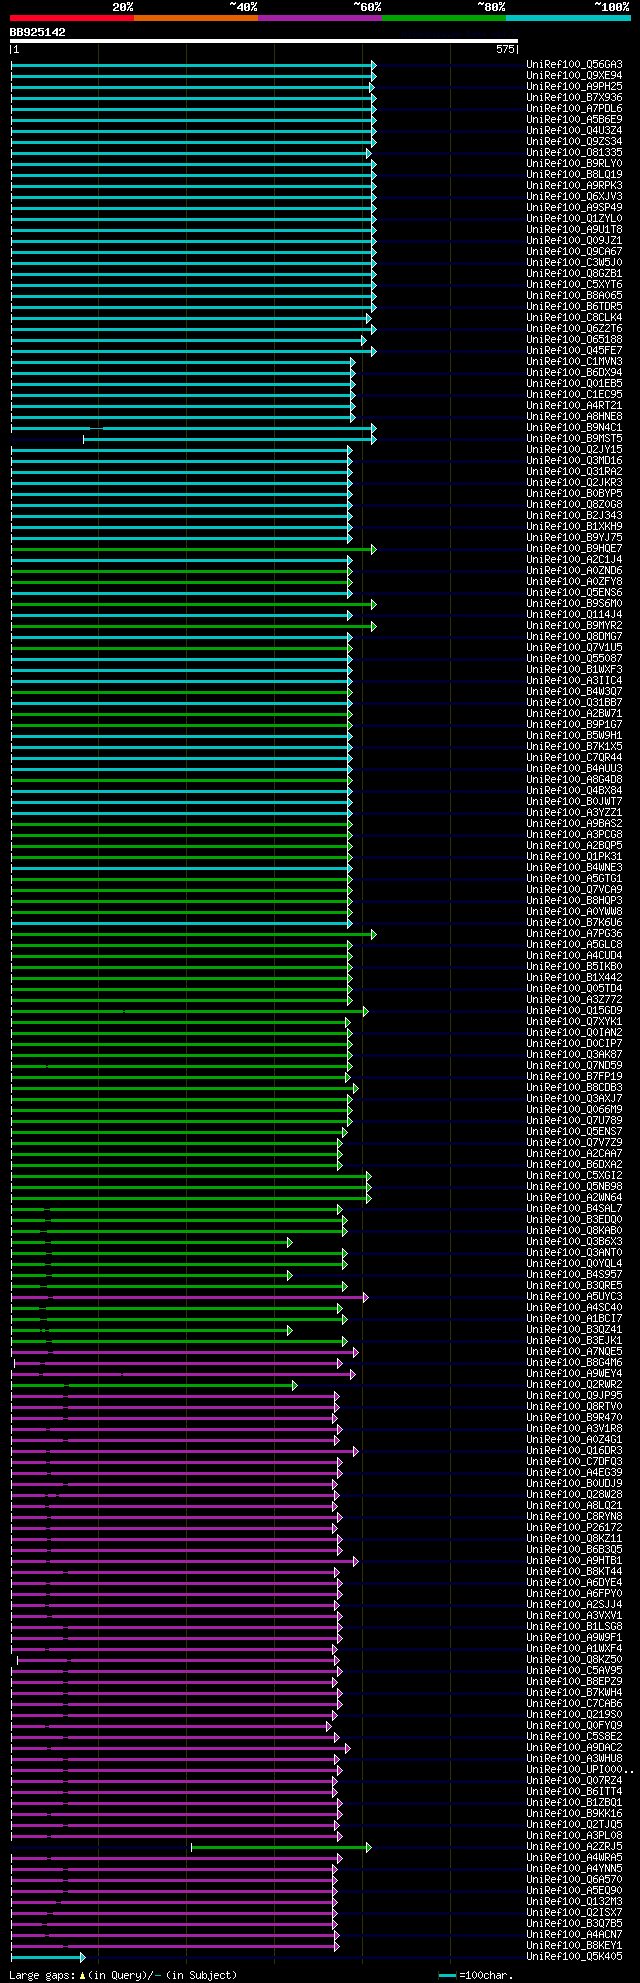Select hit label UniRef100_C3W5J0
The width and height of the screenshot is (640, 1983).
pos(574,262)
